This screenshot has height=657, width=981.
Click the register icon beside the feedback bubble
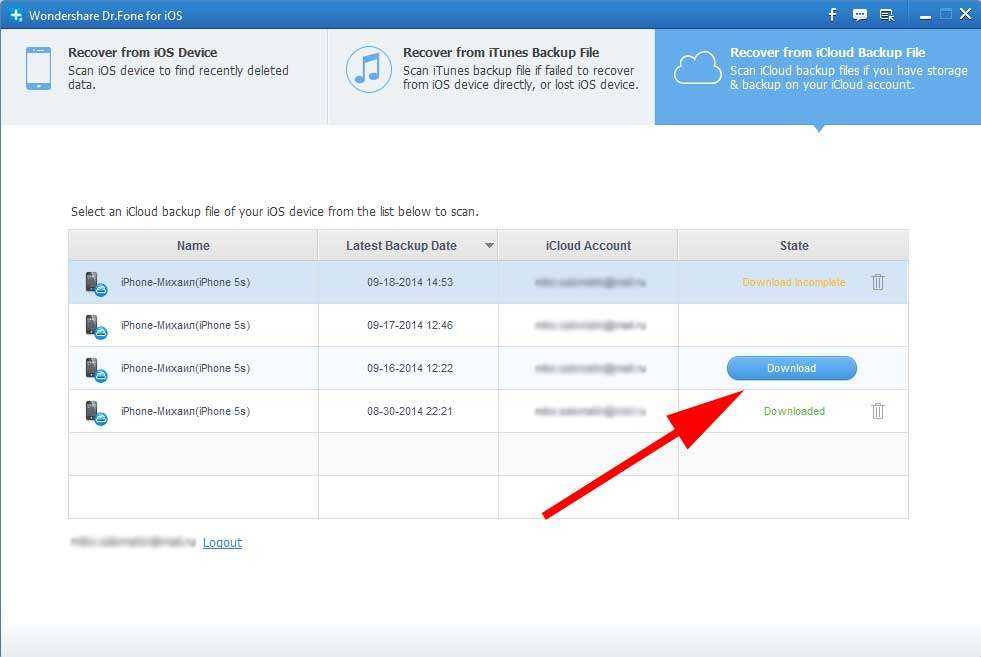[886, 15]
